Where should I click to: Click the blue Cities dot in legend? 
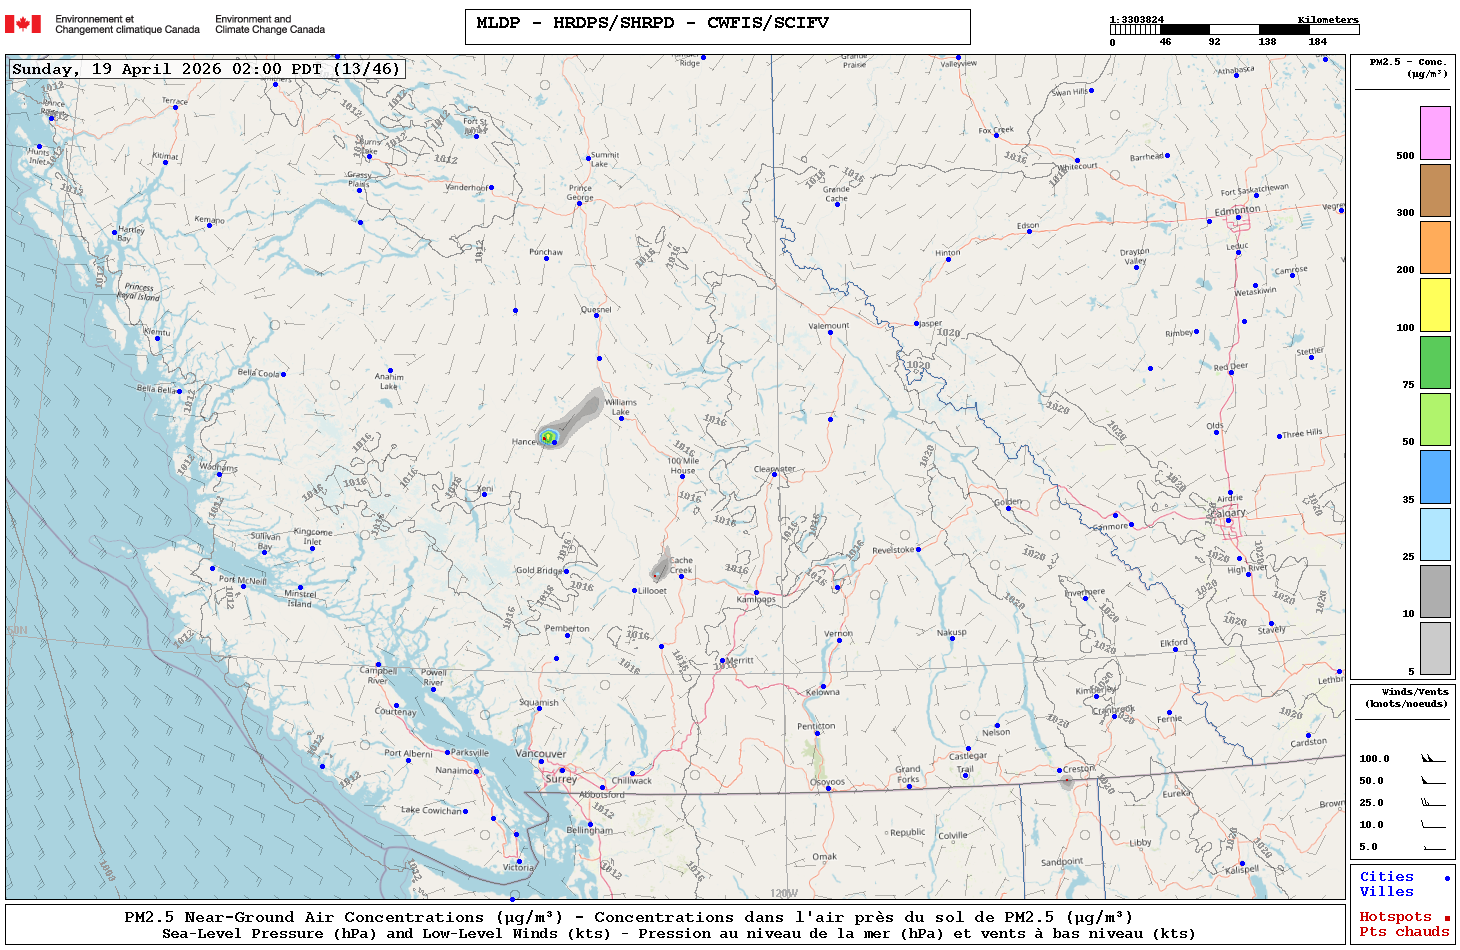(x=1447, y=878)
